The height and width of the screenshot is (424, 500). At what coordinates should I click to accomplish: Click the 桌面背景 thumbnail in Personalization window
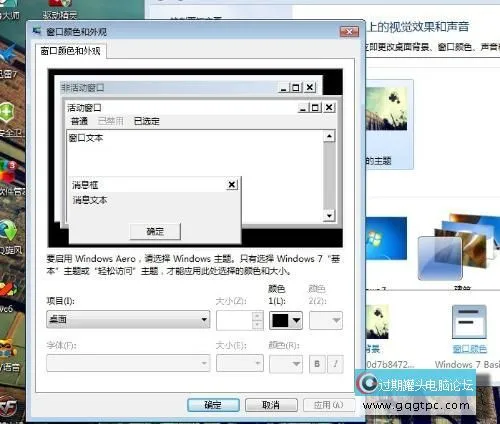(377, 322)
